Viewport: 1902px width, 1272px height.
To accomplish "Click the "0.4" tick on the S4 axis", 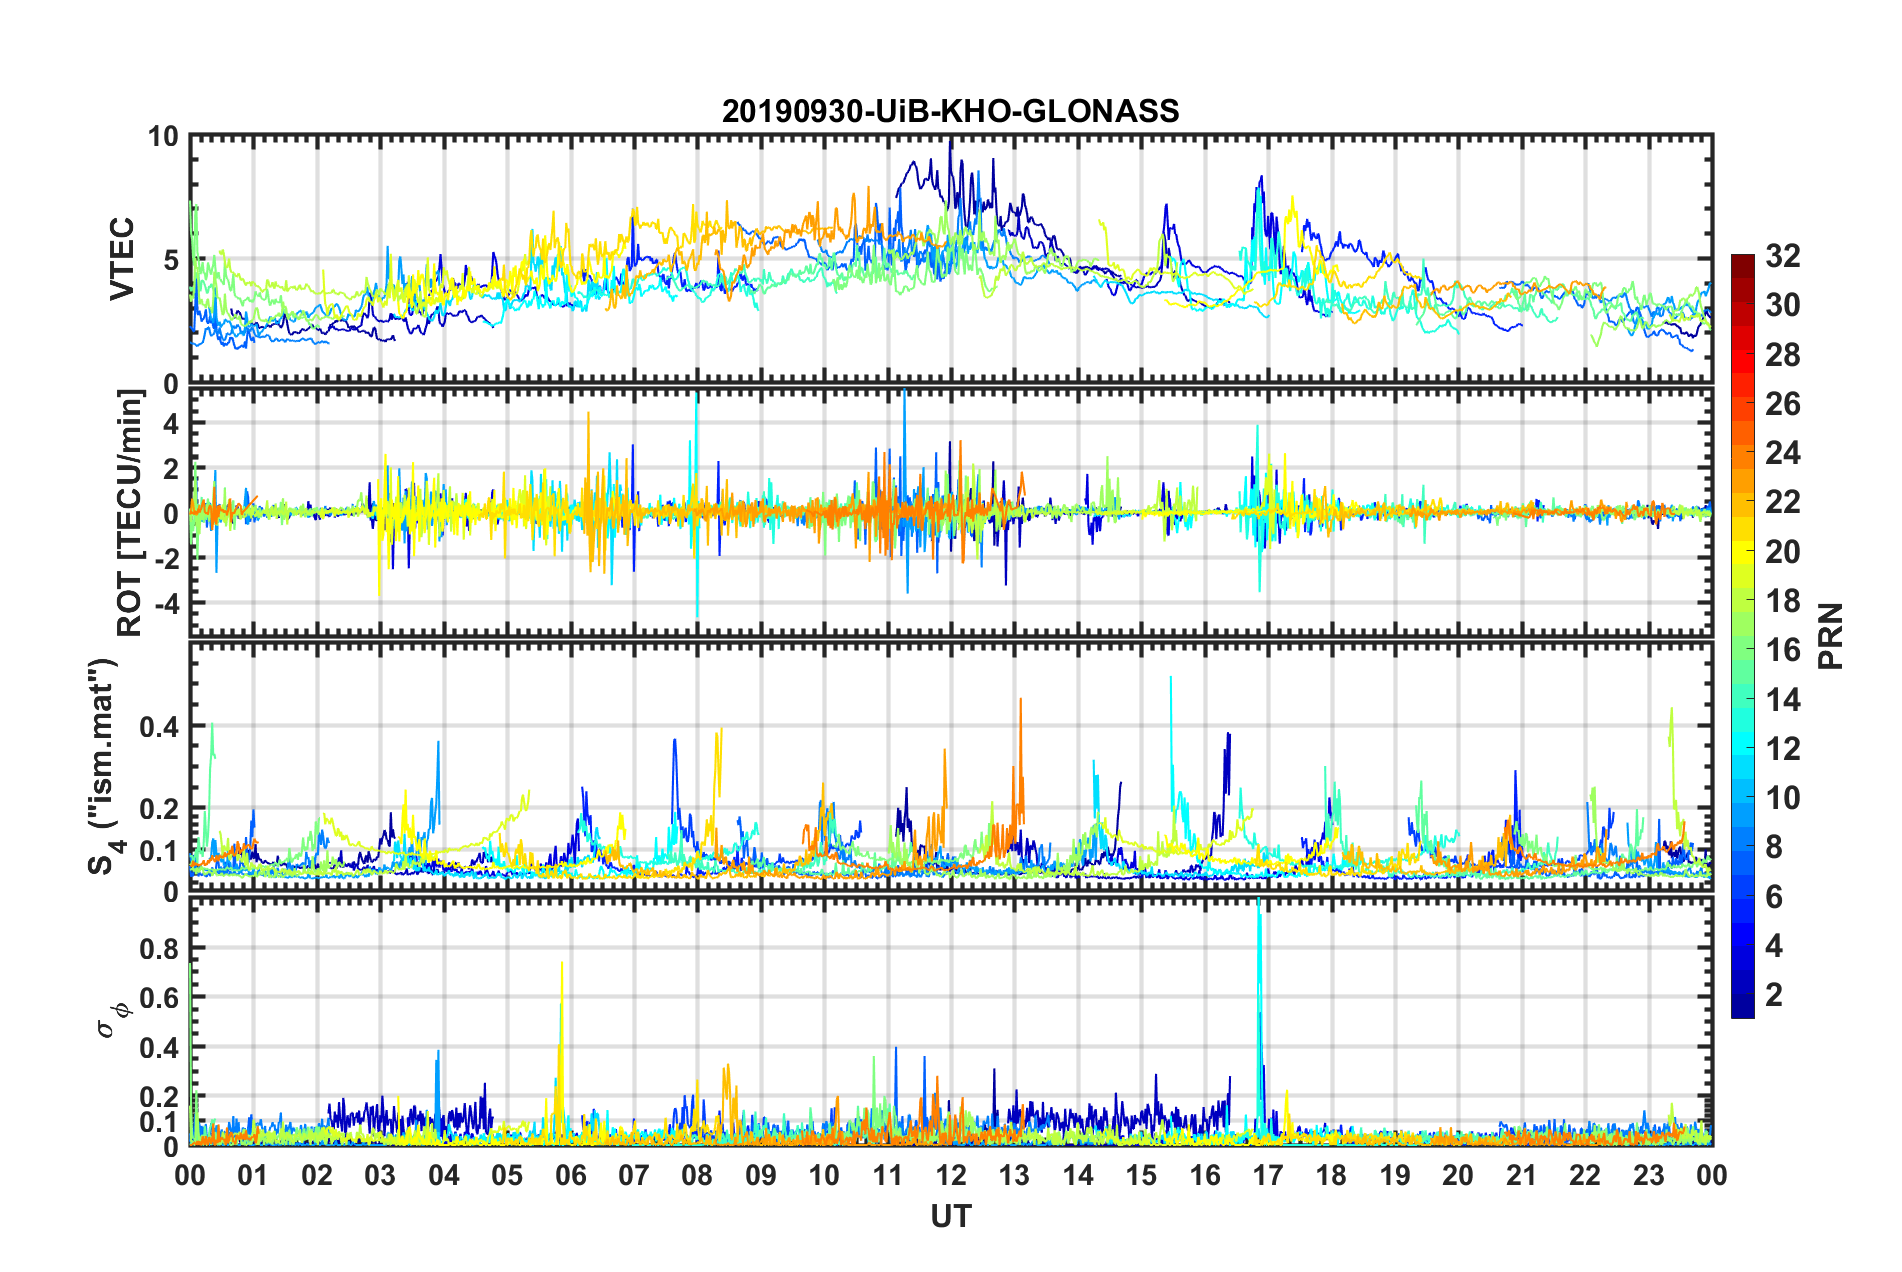I will click(x=160, y=727).
